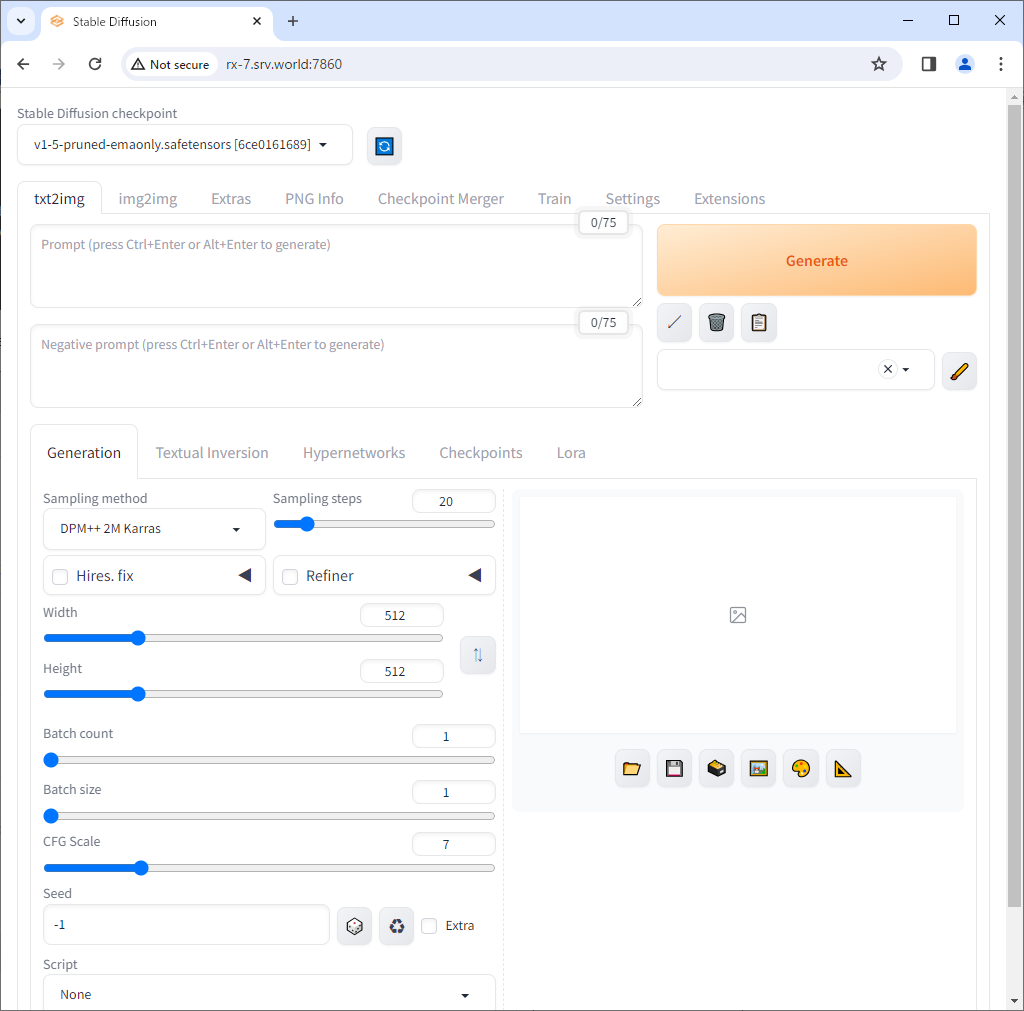Enable the Refiner checkbox
This screenshot has width=1024, height=1011.
[x=290, y=577]
